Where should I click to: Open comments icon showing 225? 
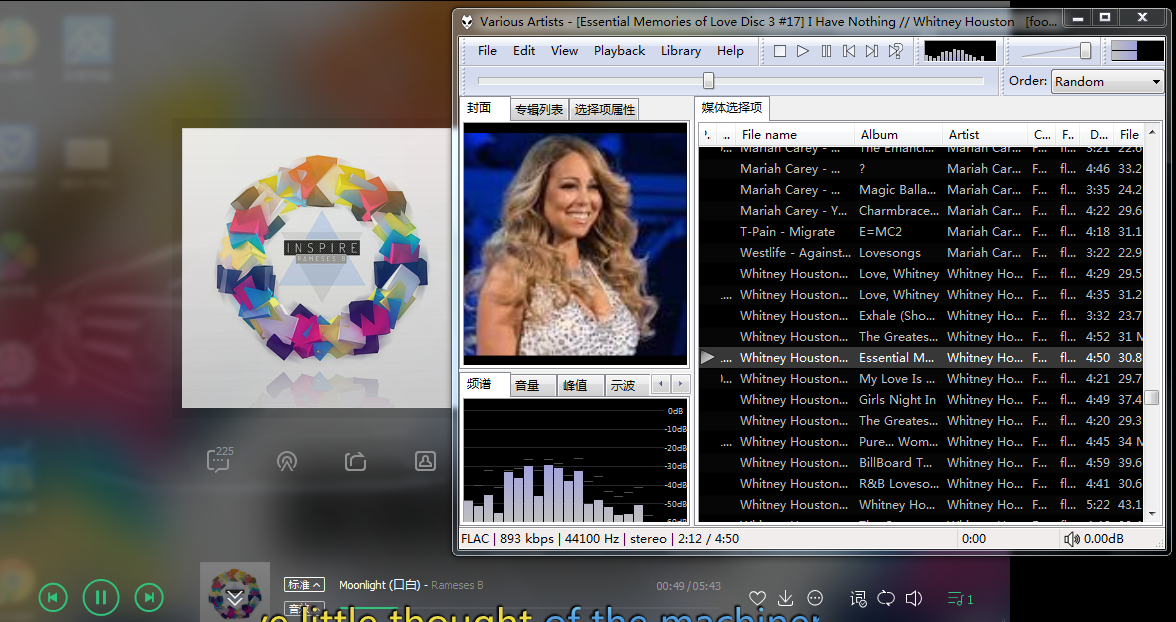pos(218,460)
